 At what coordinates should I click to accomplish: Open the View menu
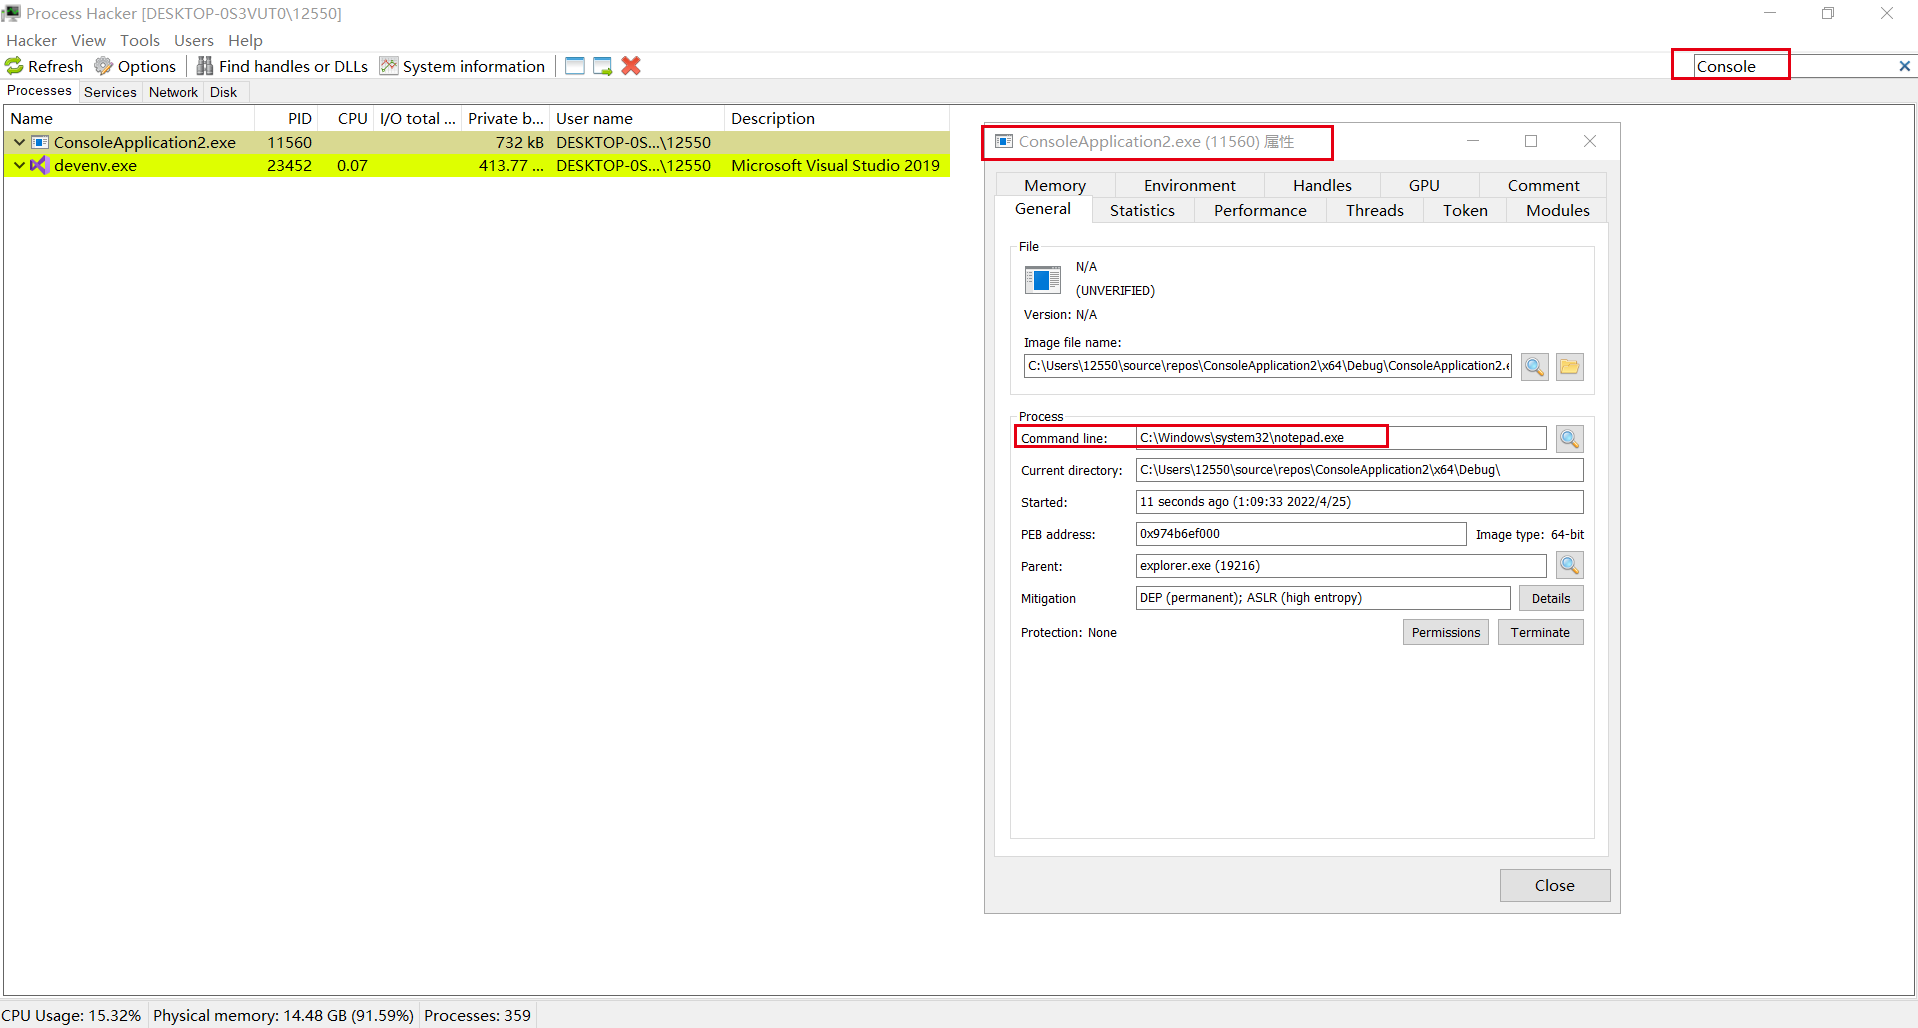(88, 40)
